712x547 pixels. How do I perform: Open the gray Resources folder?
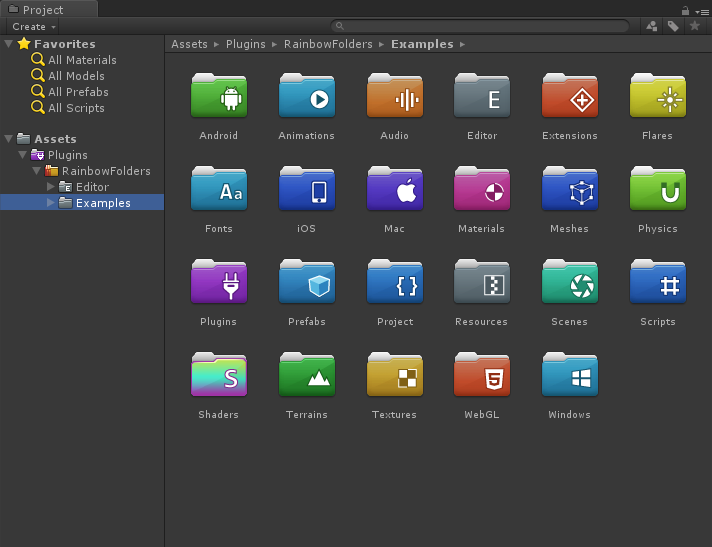coord(482,281)
